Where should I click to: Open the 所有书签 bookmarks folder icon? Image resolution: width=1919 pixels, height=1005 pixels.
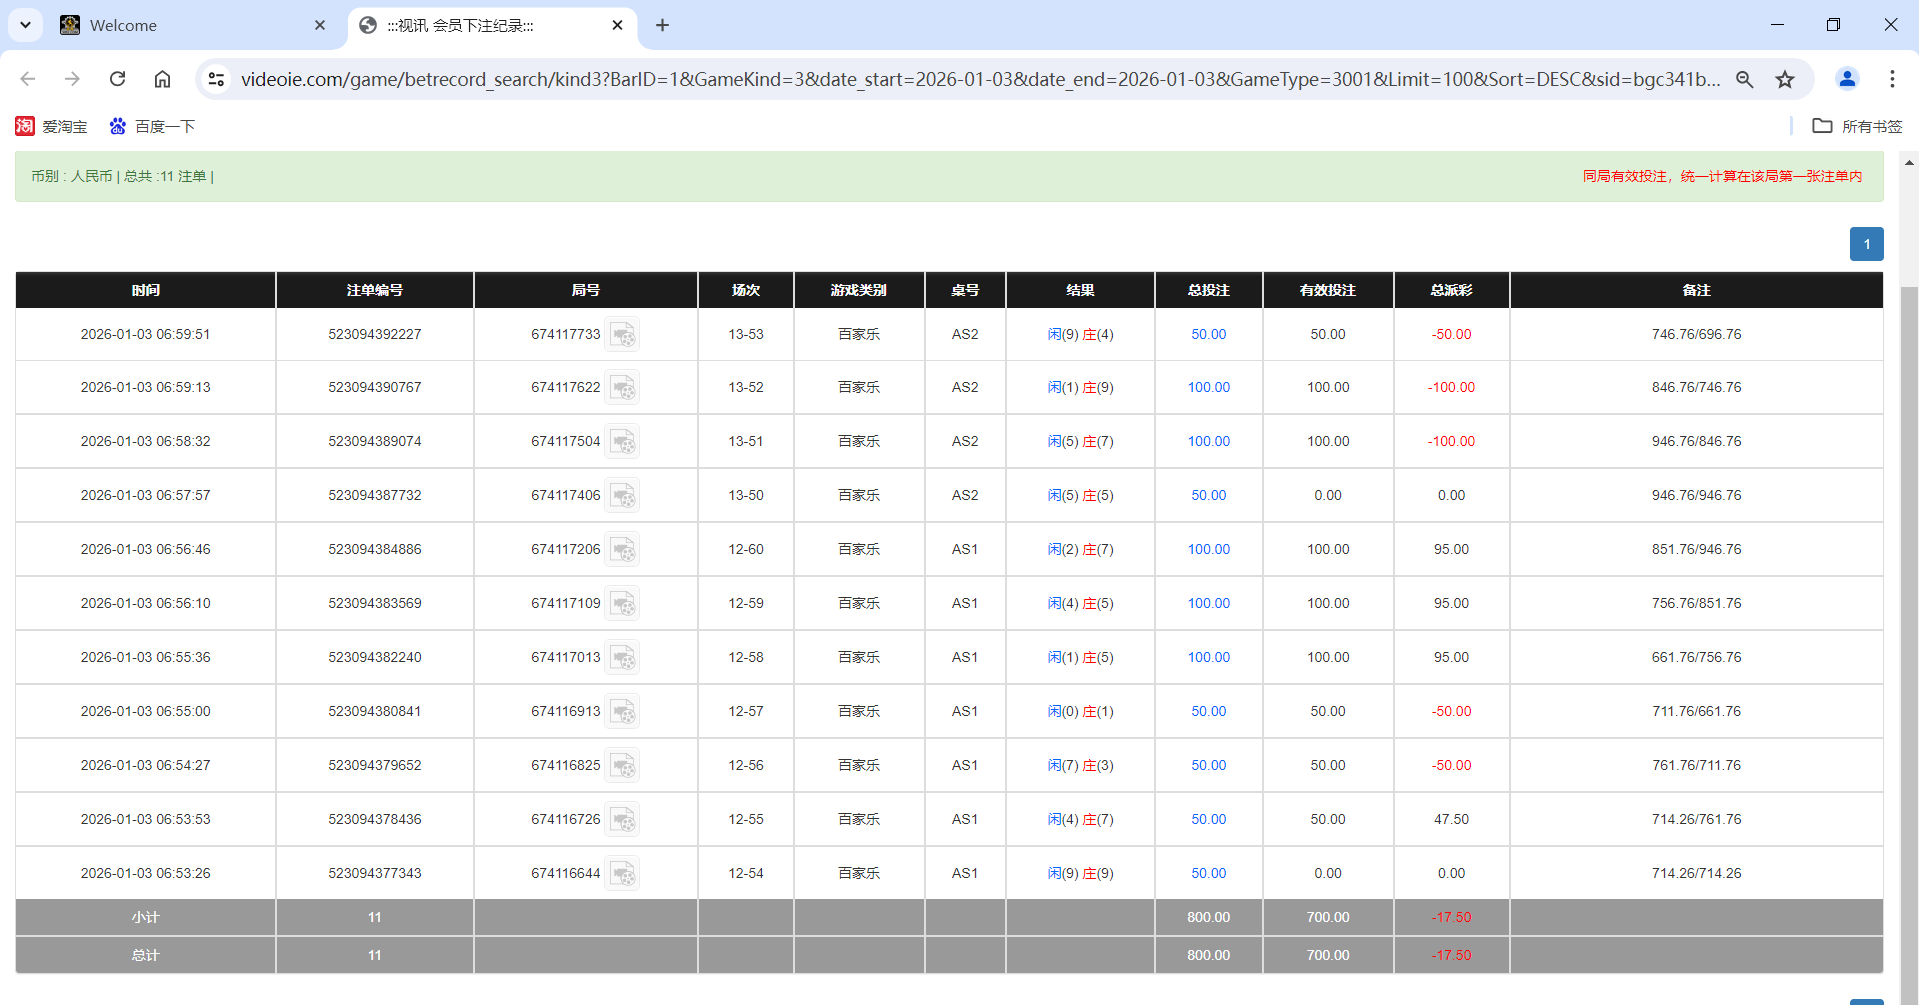coord(1824,126)
